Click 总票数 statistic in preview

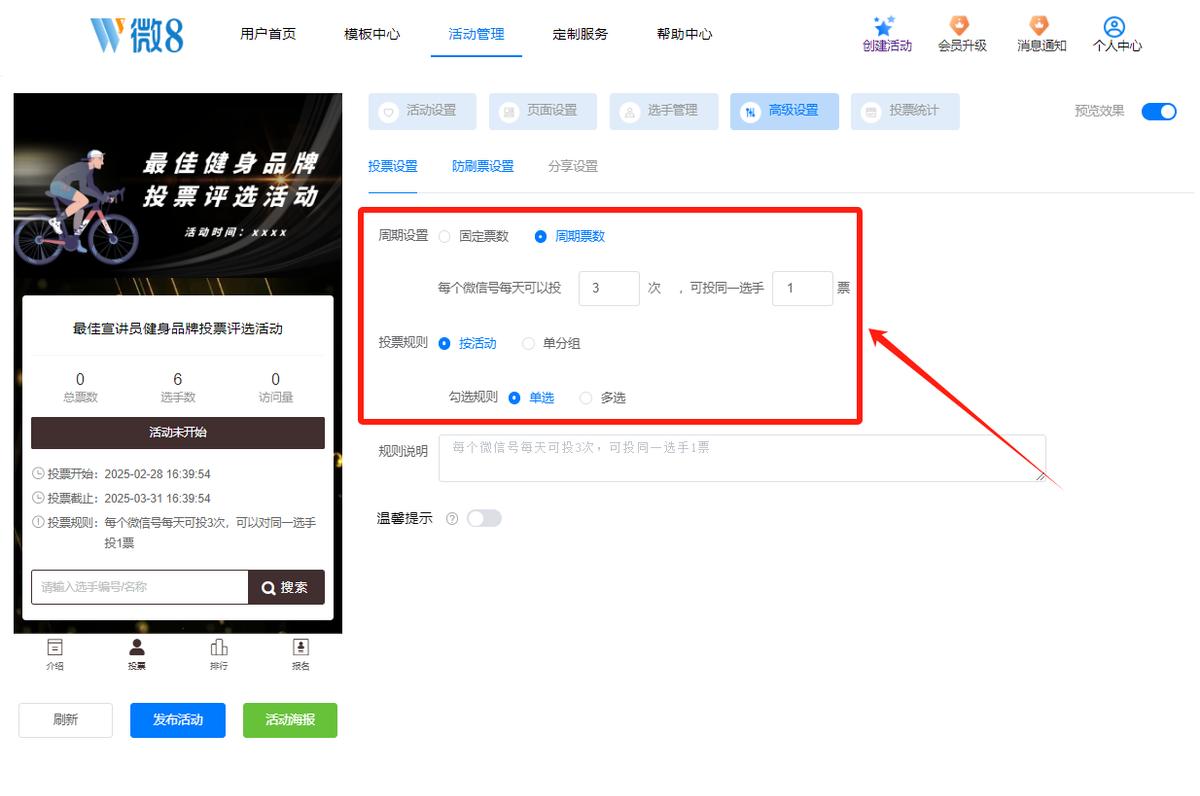coord(80,387)
